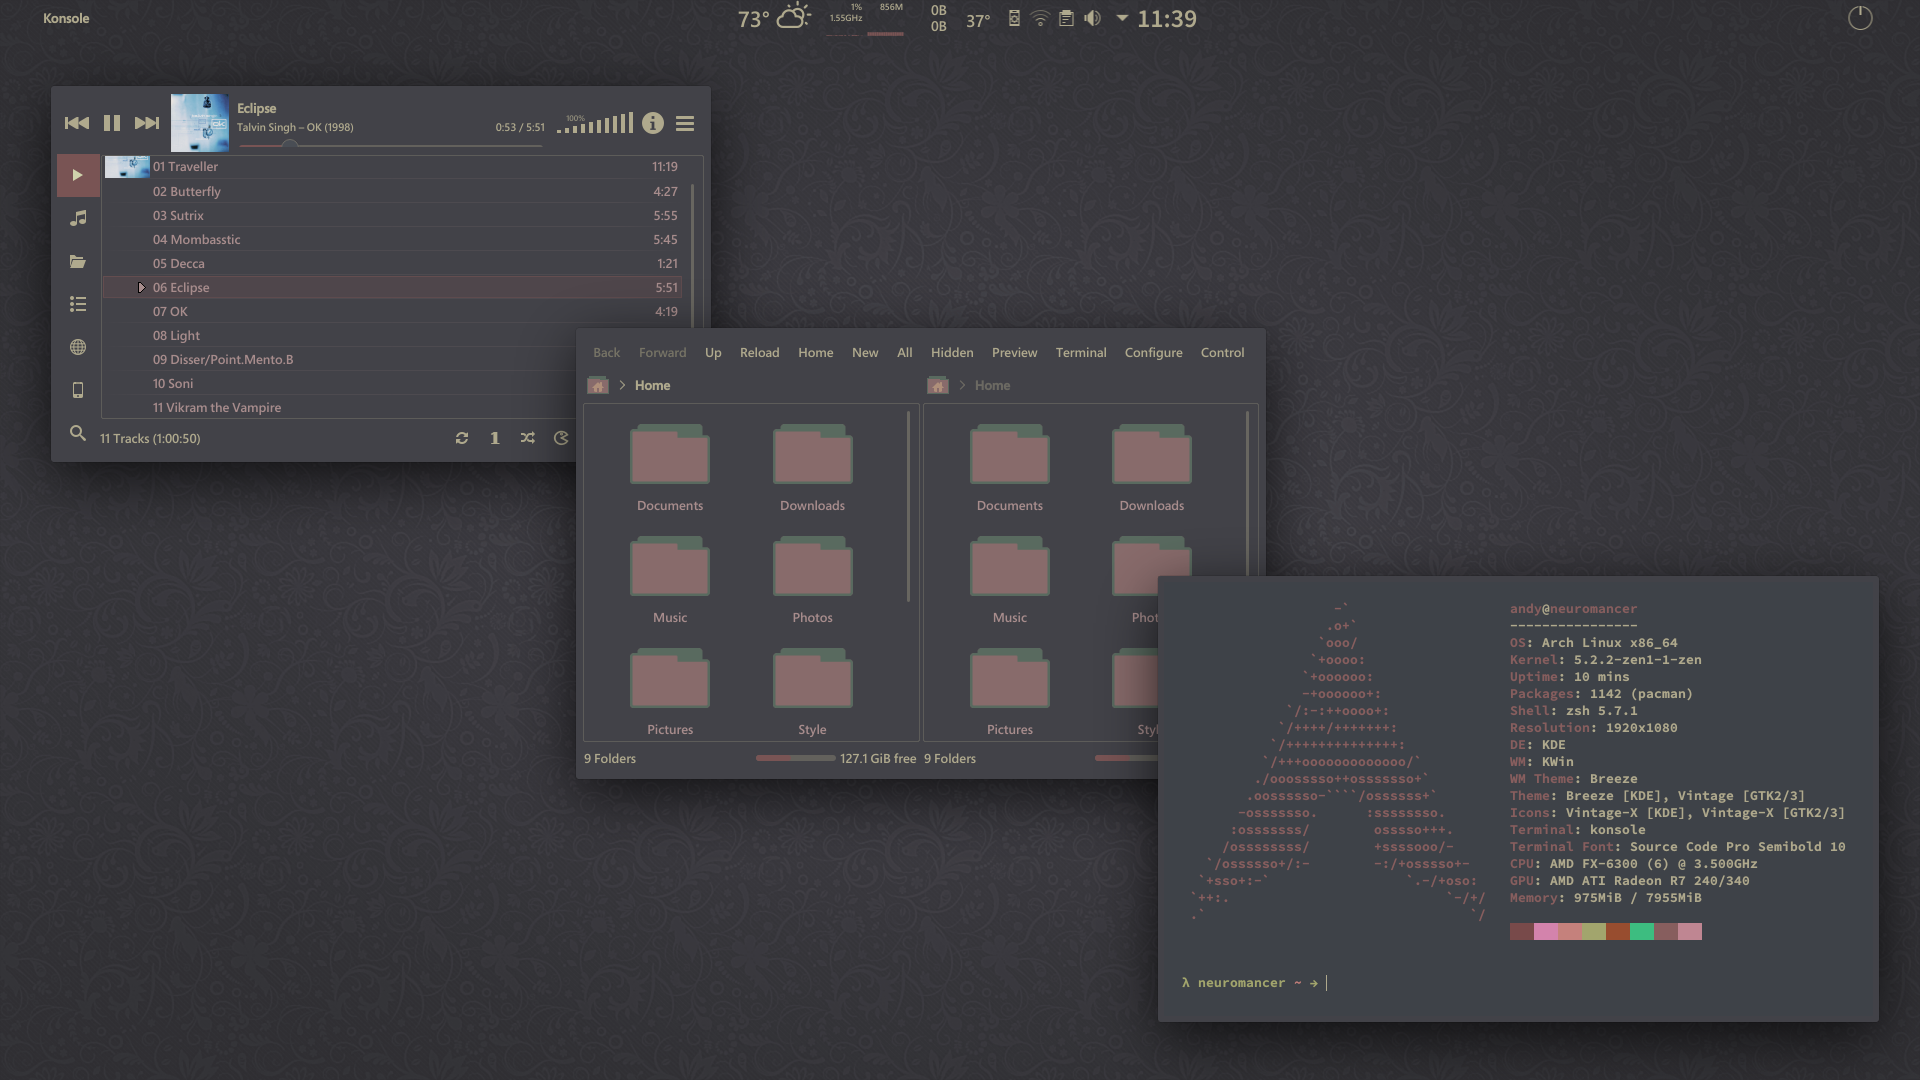Open the search icon in player
Image resolution: width=1920 pixels, height=1080 pixels.
click(x=78, y=434)
